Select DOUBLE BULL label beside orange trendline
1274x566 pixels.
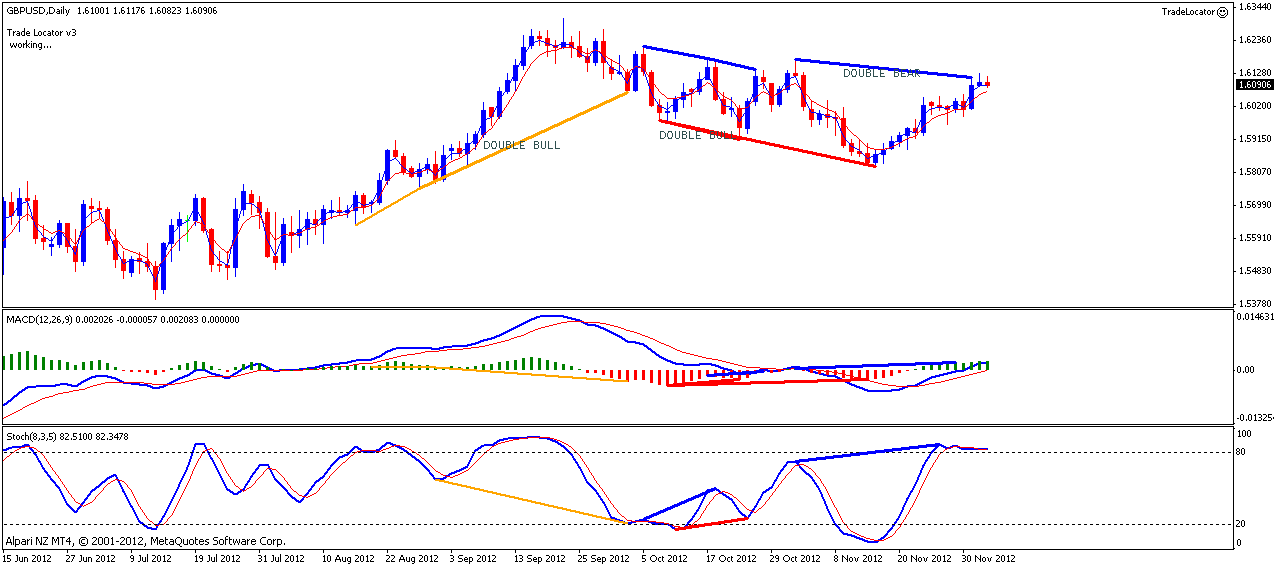tap(522, 145)
